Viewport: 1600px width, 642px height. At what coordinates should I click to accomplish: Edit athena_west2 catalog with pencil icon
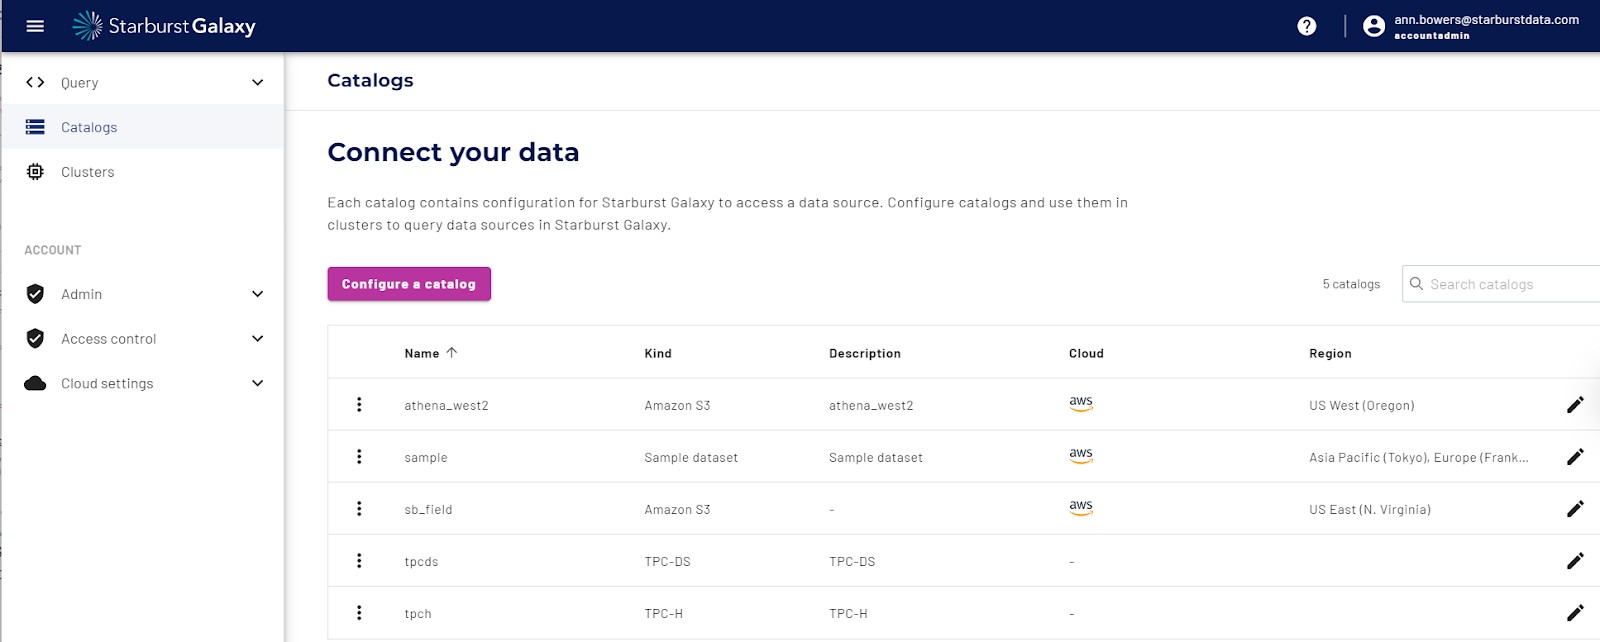point(1575,405)
